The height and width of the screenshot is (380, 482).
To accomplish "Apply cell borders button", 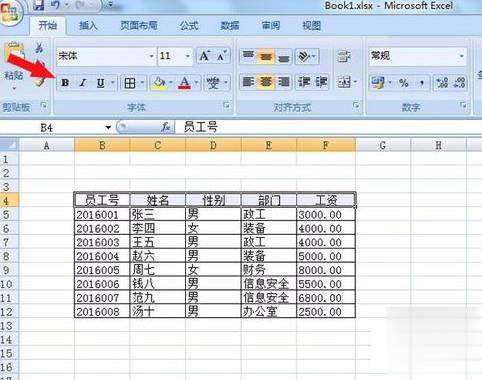I will pos(130,83).
